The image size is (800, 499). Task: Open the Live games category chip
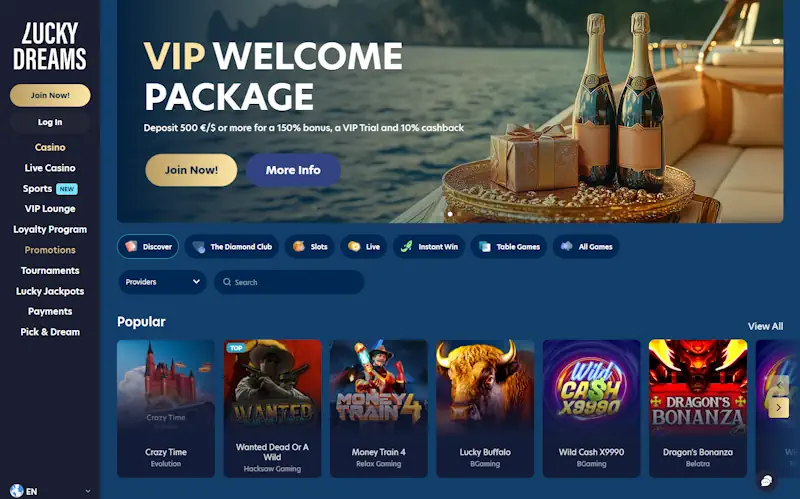pyautogui.click(x=364, y=246)
